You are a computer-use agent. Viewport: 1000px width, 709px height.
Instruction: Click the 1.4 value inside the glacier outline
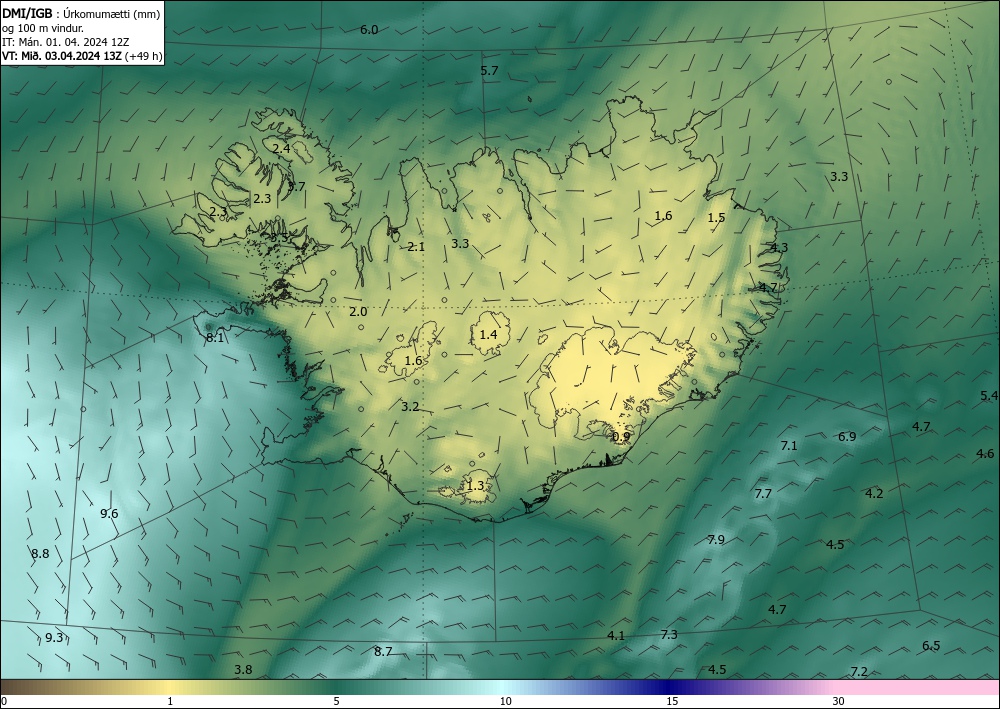point(488,334)
